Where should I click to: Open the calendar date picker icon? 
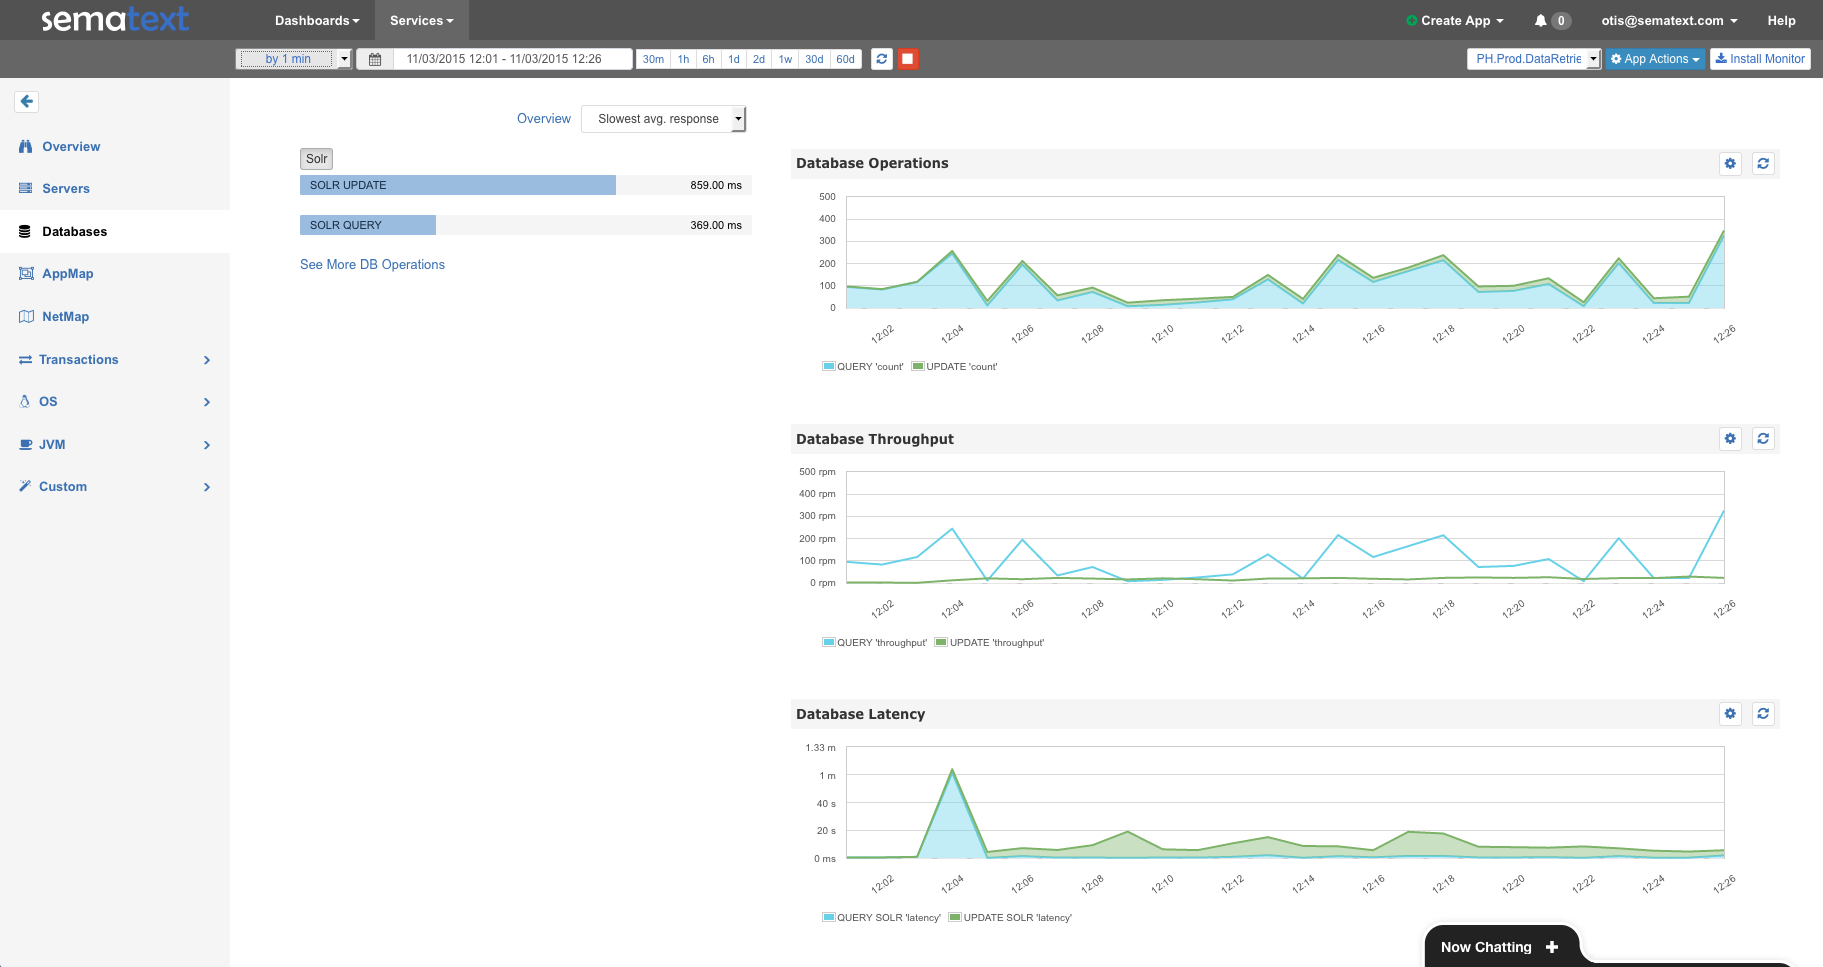[375, 59]
